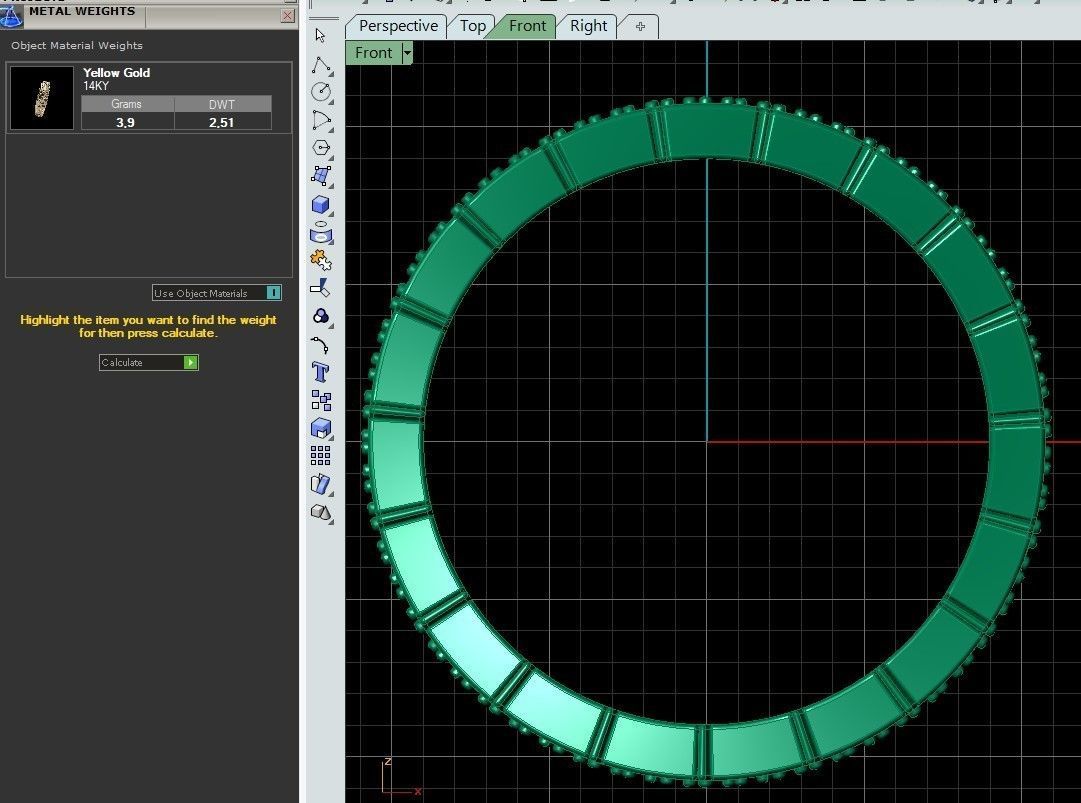Select the solid box tool
Screen dimensions: 1081x803
click(x=321, y=205)
